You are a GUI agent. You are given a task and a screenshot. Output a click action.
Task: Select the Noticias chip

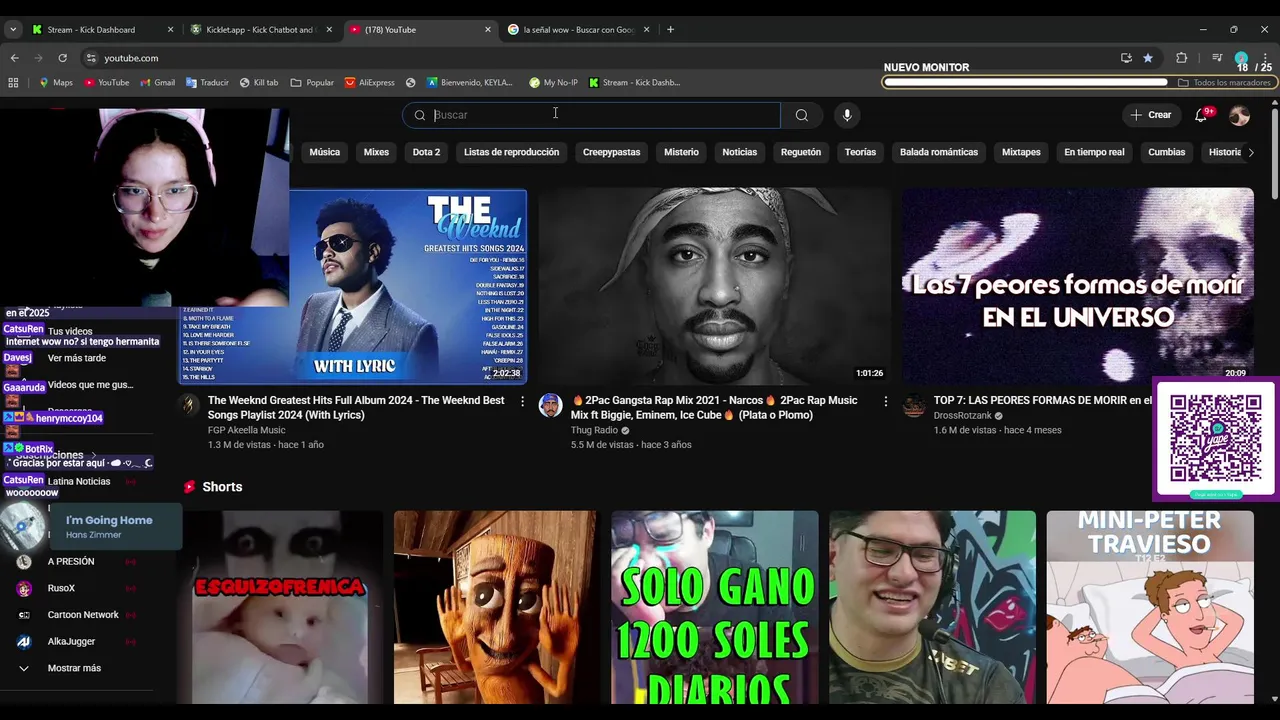[x=739, y=152]
